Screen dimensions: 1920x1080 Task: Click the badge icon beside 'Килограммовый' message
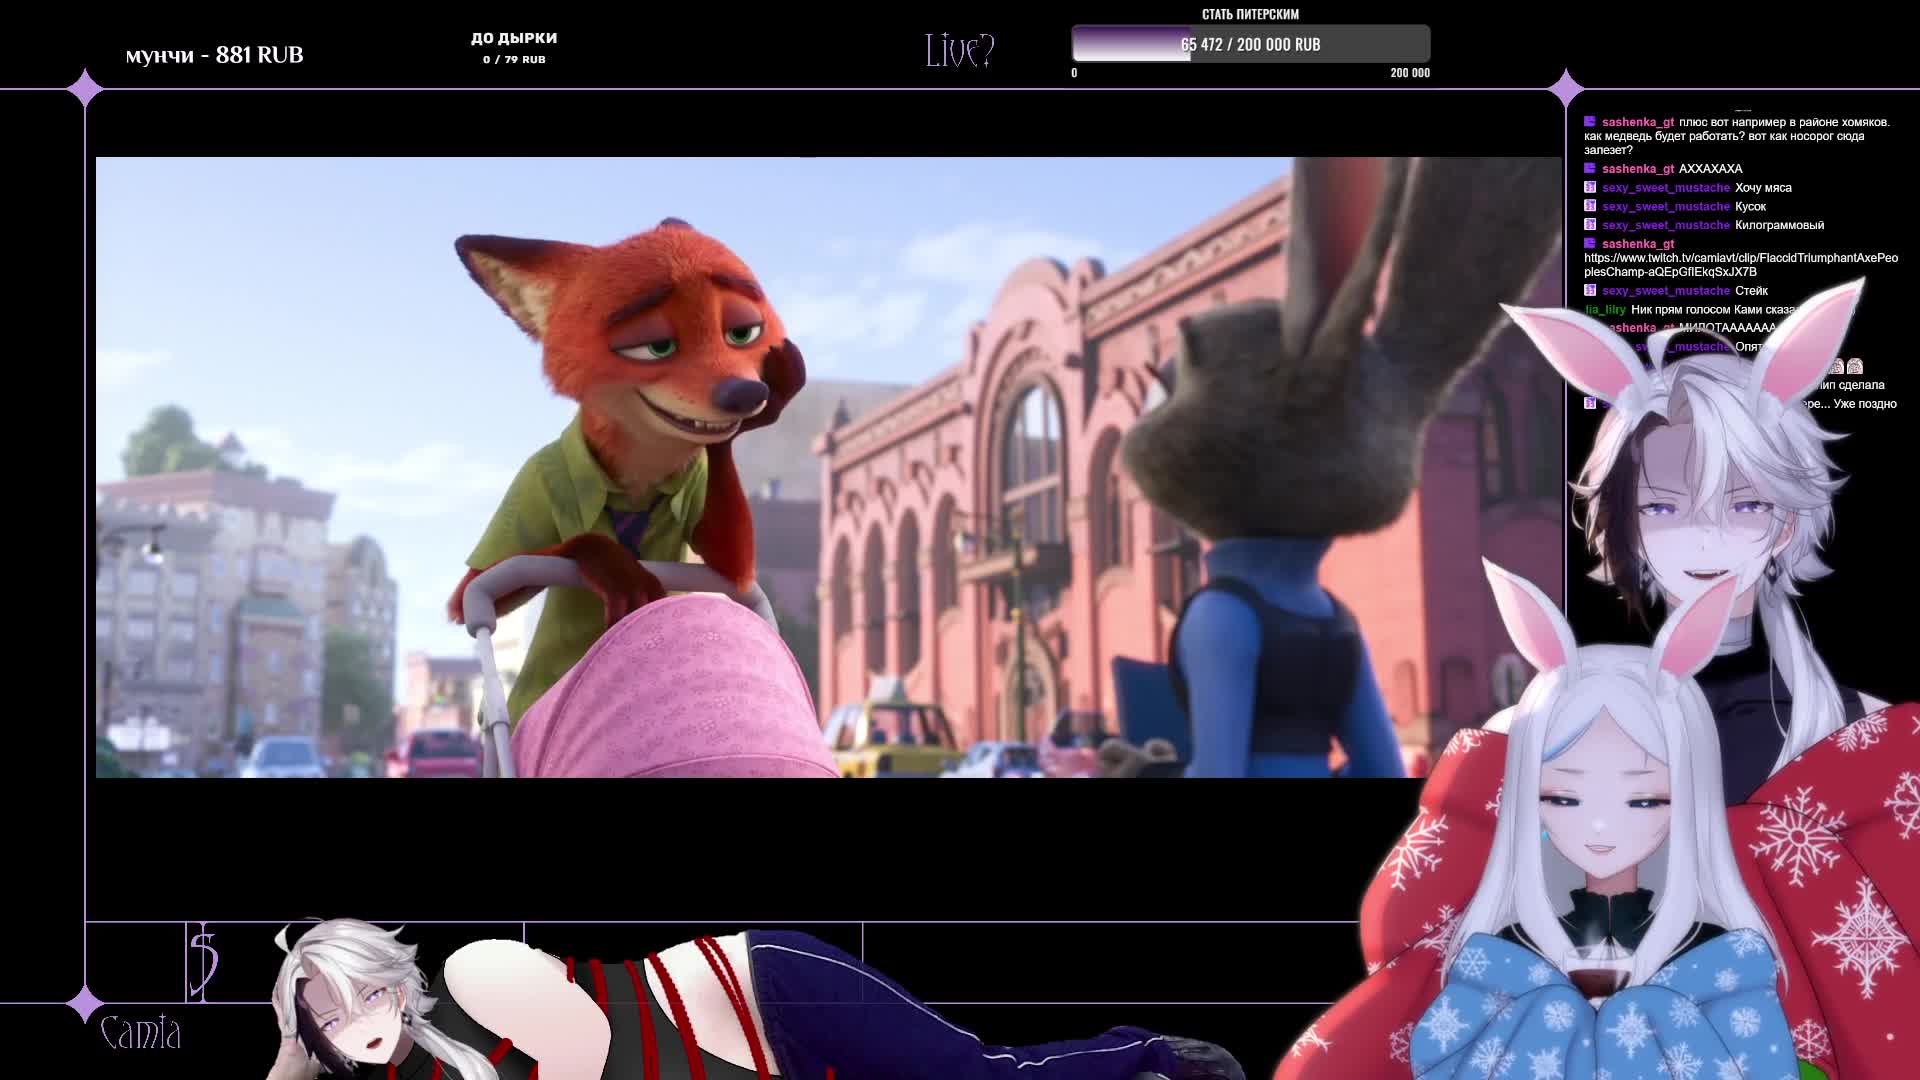click(1590, 225)
